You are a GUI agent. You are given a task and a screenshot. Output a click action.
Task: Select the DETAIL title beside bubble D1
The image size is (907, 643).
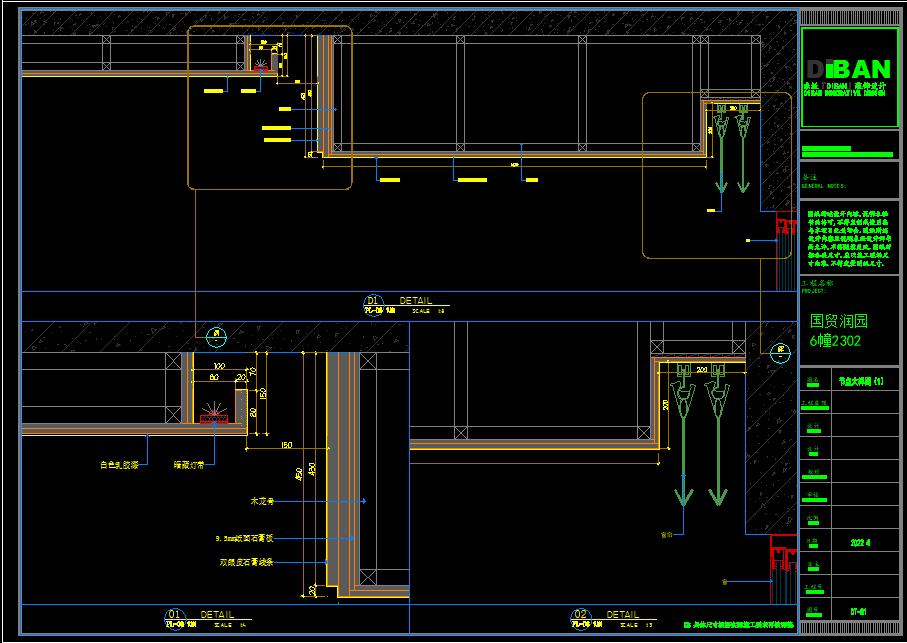(x=415, y=301)
